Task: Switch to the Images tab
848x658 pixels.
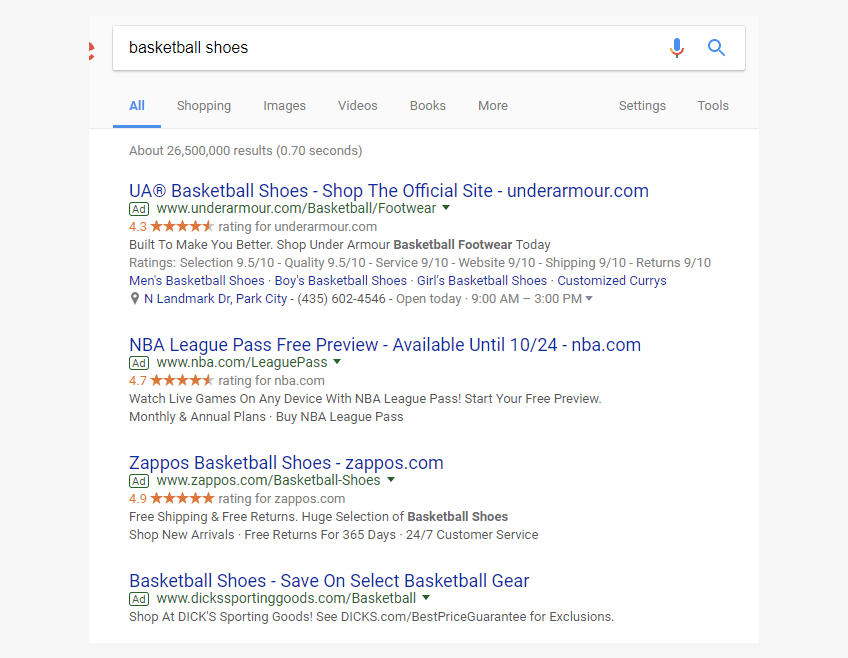Action: click(x=284, y=106)
